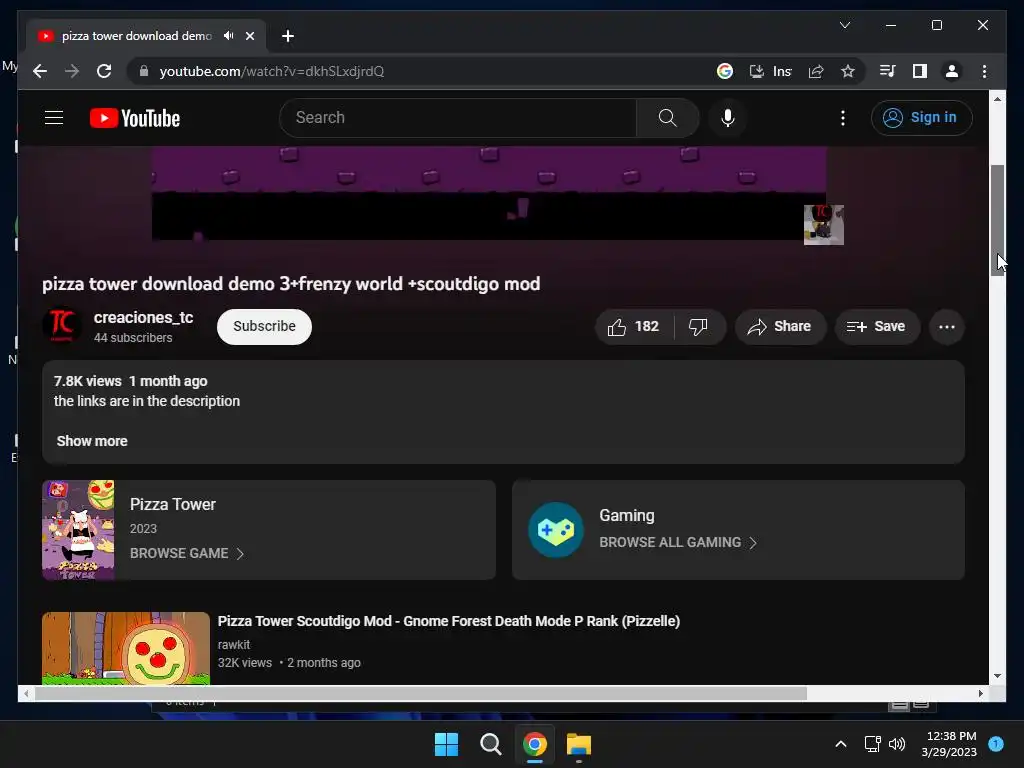Screen dimensions: 1024x768
Task: Open the Pizza Tower game cover thumbnail
Action: click(78, 530)
